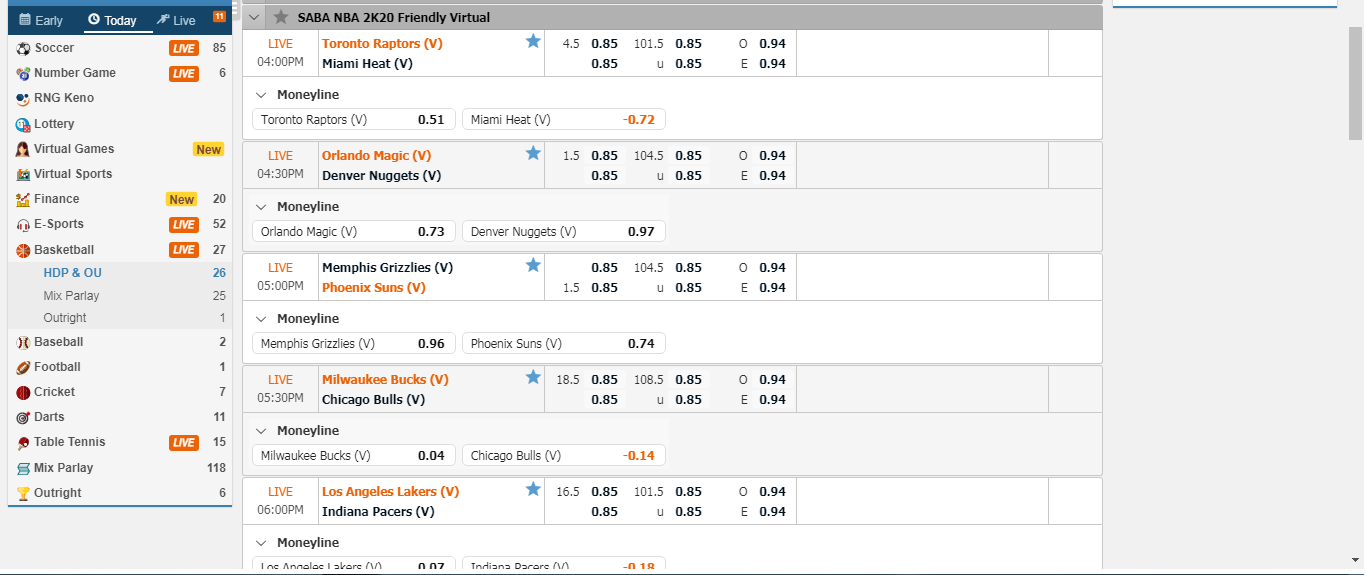Image resolution: width=1366 pixels, height=575 pixels.
Task: Click the scrollbar down arrow
Action: coord(1355,560)
